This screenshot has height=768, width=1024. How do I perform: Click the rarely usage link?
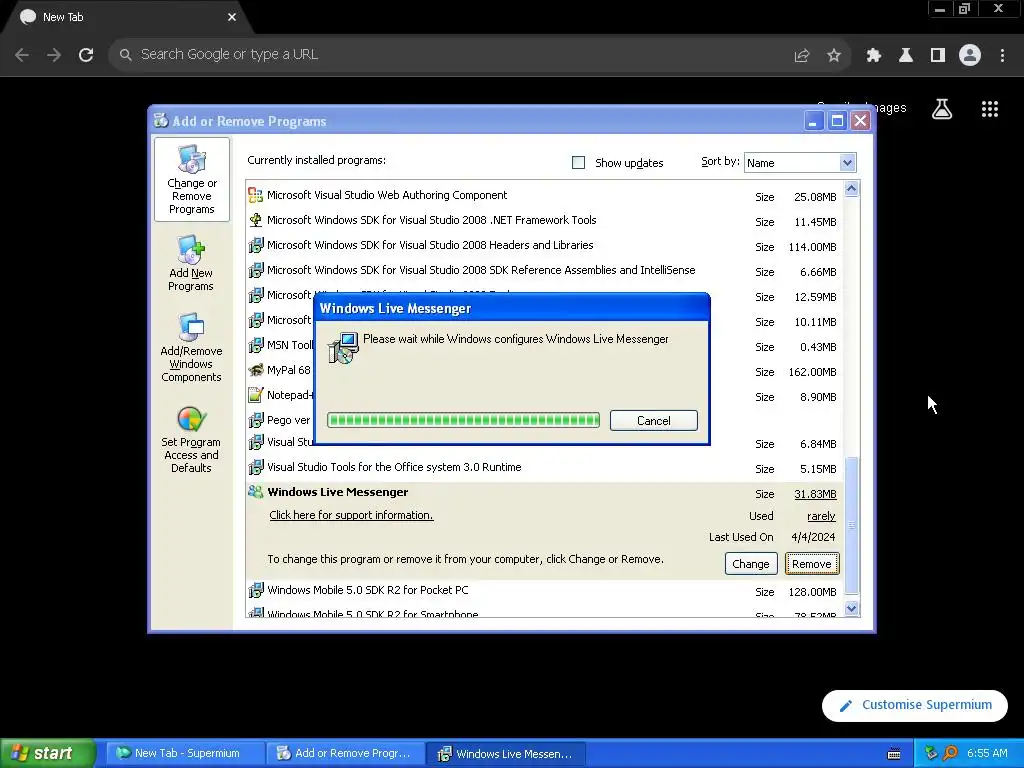(x=821, y=516)
